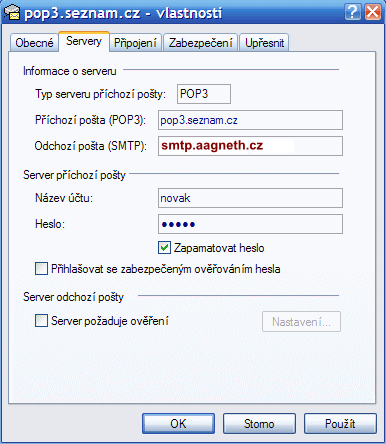This screenshot has height=444, width=386.
Task: Open the Zabezpečení tab
Action: click(200, 43)
